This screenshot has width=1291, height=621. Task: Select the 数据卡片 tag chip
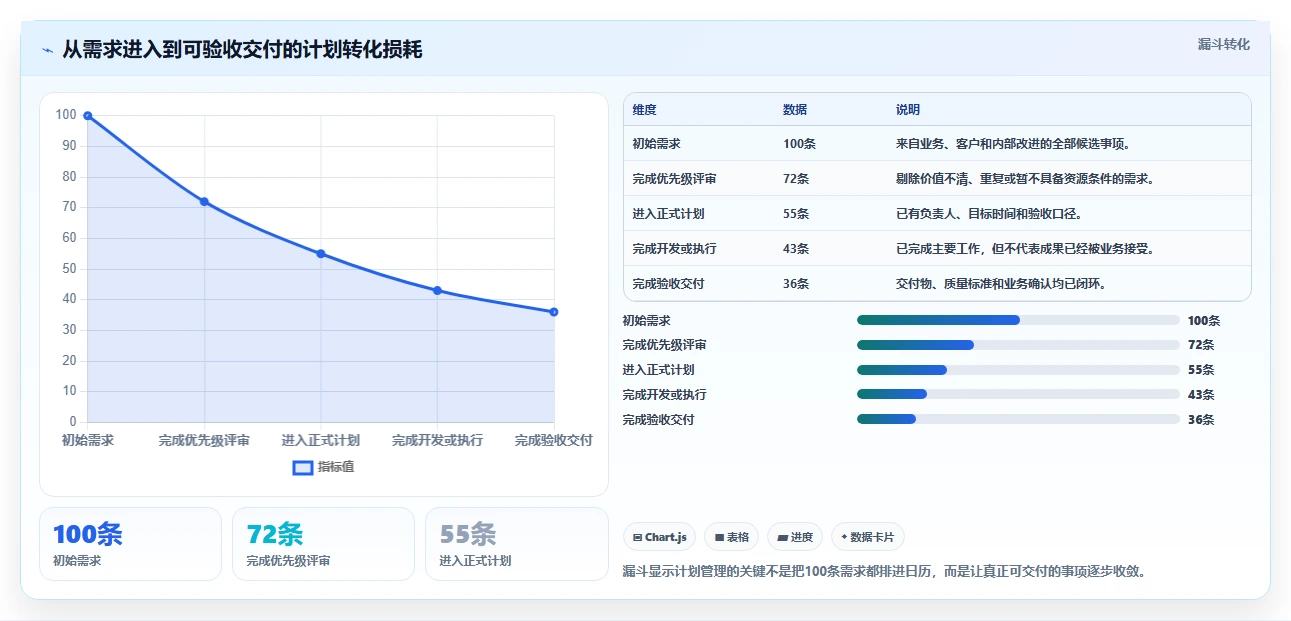pos(868,537)
